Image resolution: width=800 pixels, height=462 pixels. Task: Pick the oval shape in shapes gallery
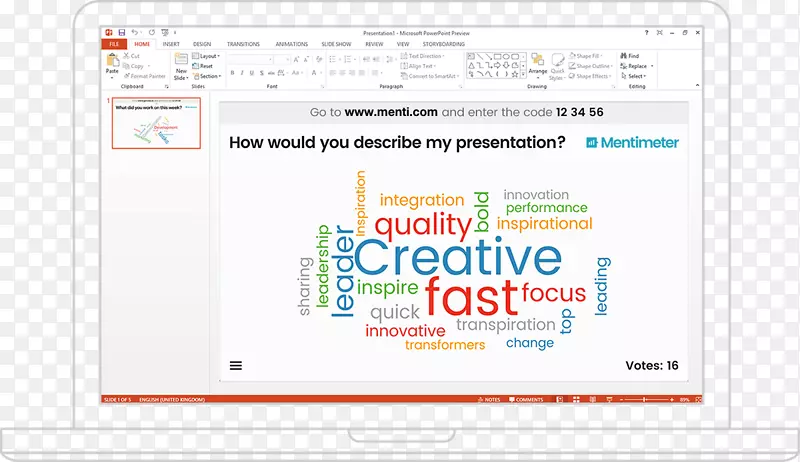point(506,57)
